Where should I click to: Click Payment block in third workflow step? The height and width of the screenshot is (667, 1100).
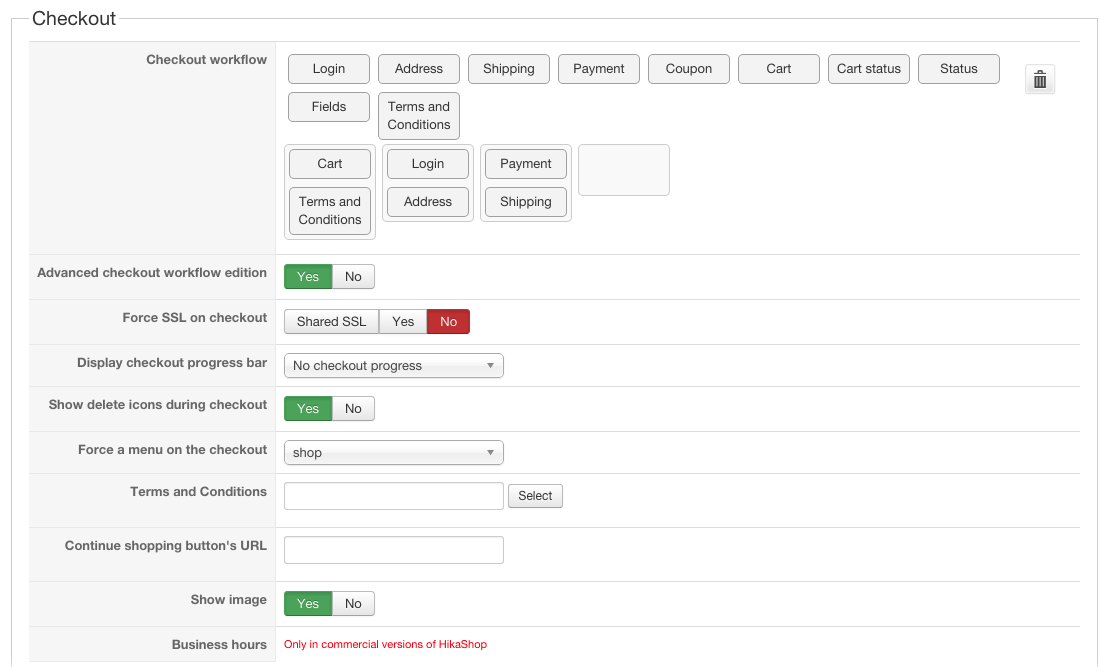[526, 164]
